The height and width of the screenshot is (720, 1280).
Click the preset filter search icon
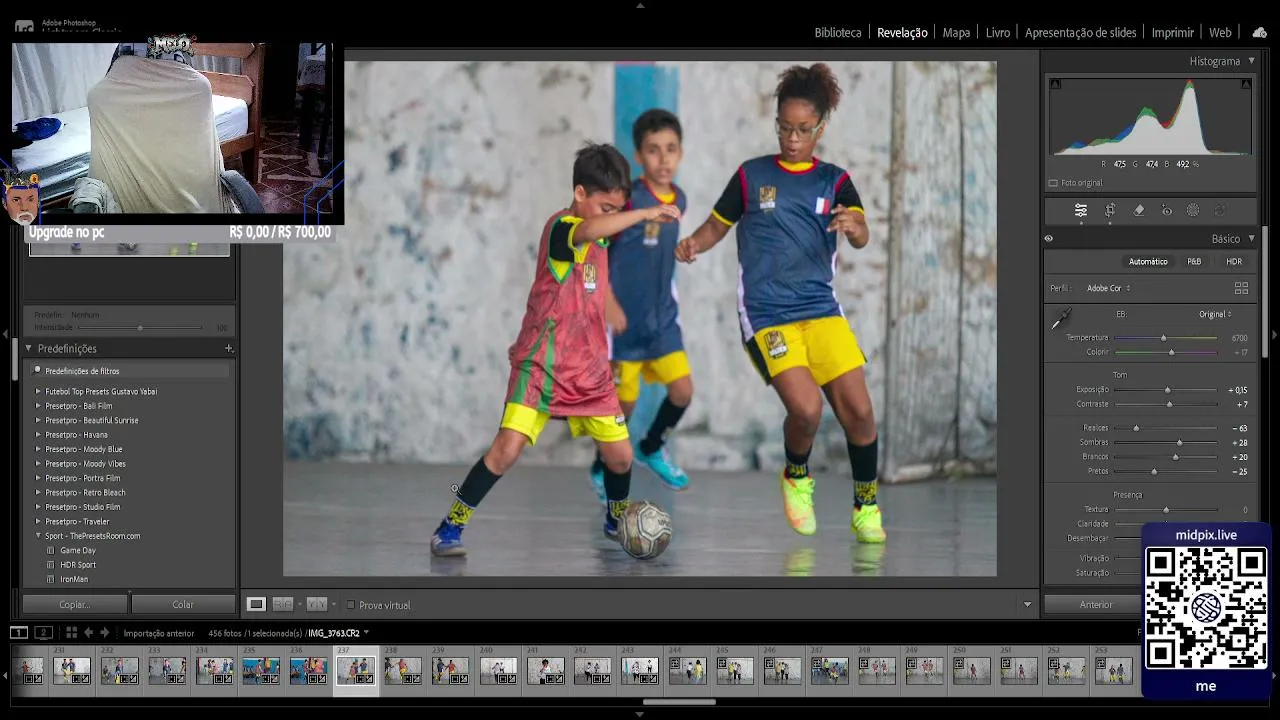[x=37, y=371]
